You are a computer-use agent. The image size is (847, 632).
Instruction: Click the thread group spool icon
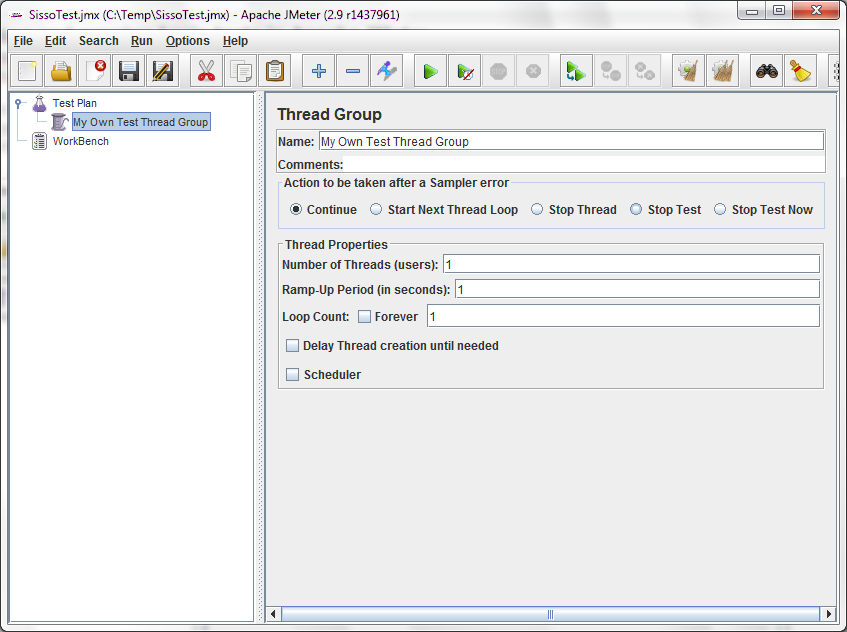click(x=59, y=122)
